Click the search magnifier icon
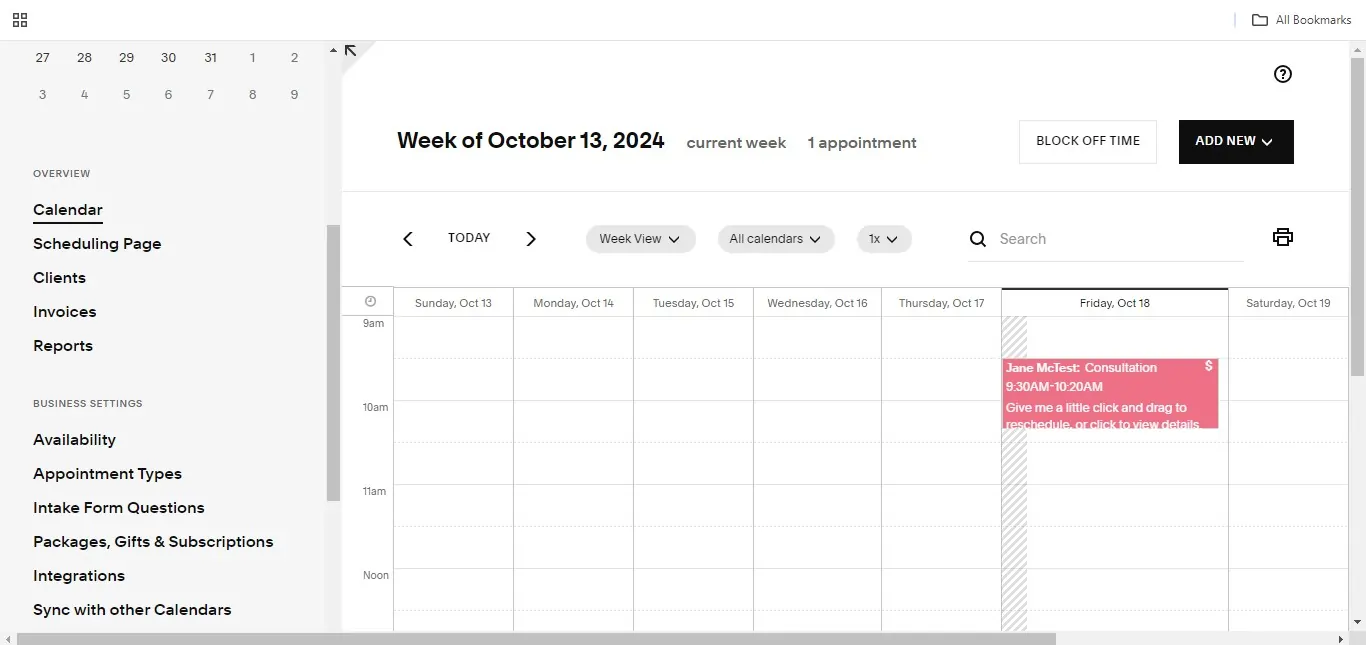This screenshot has width=1366, height=645. 978,239
